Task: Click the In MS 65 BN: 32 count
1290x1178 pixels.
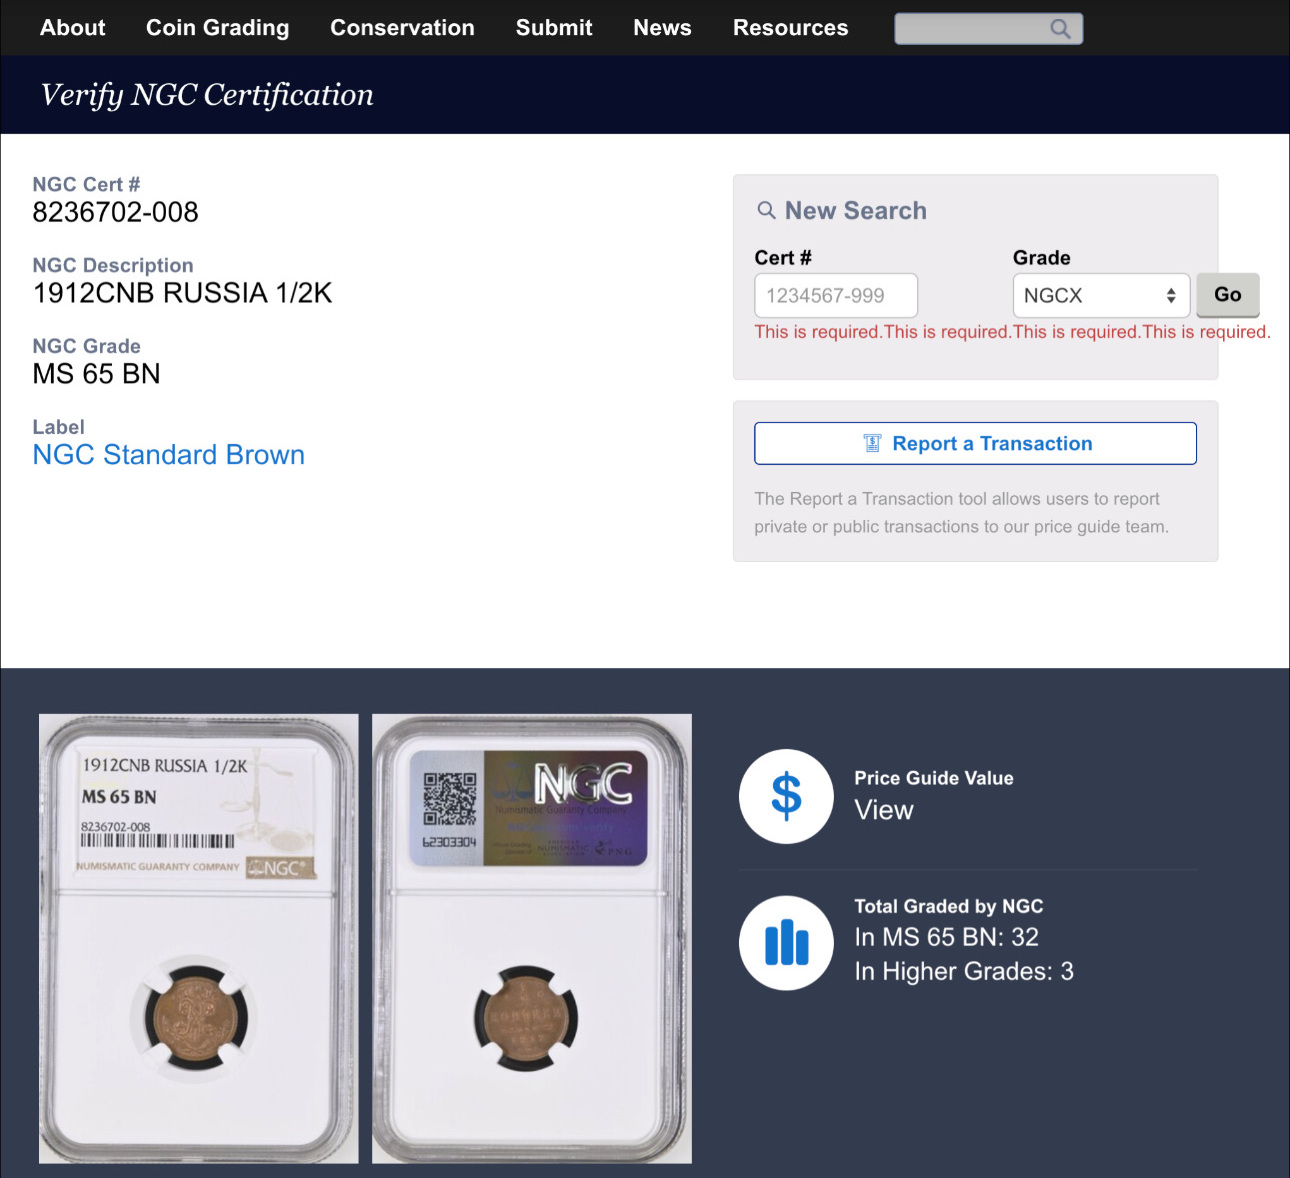Action: (947, 937)
